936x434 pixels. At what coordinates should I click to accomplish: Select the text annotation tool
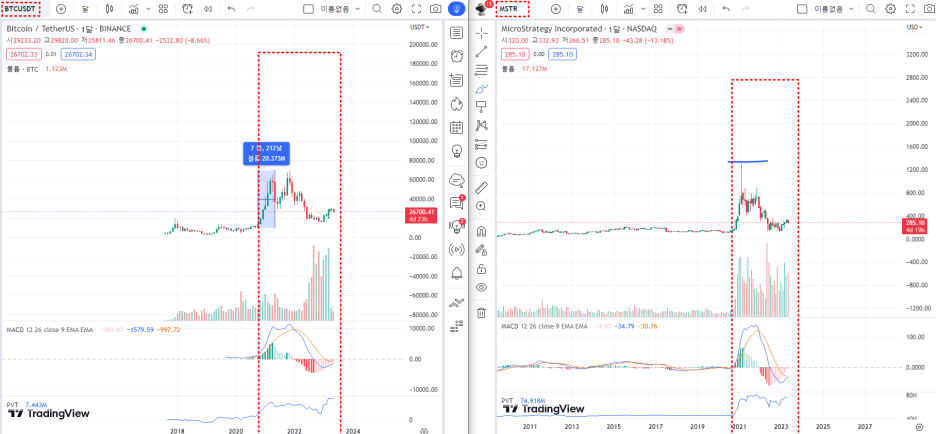[481, 106]
